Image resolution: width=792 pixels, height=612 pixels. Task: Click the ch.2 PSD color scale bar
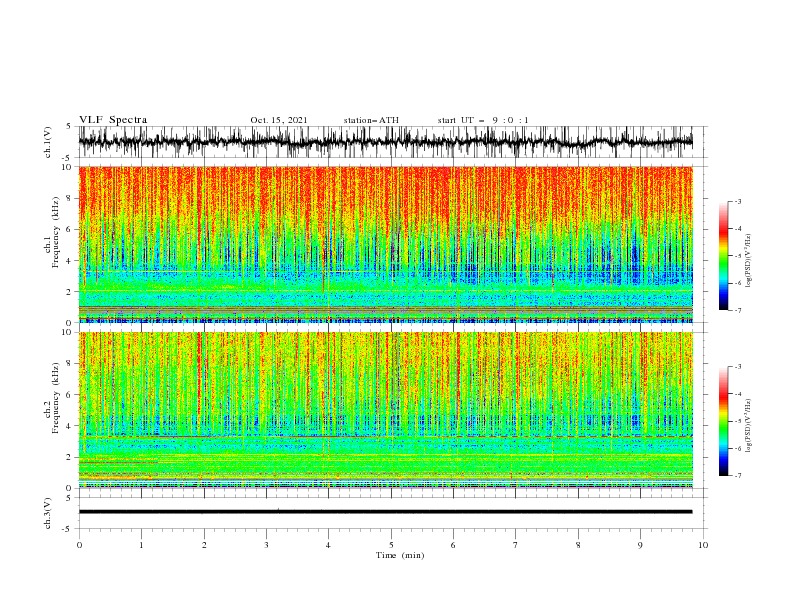coord(723,421)
